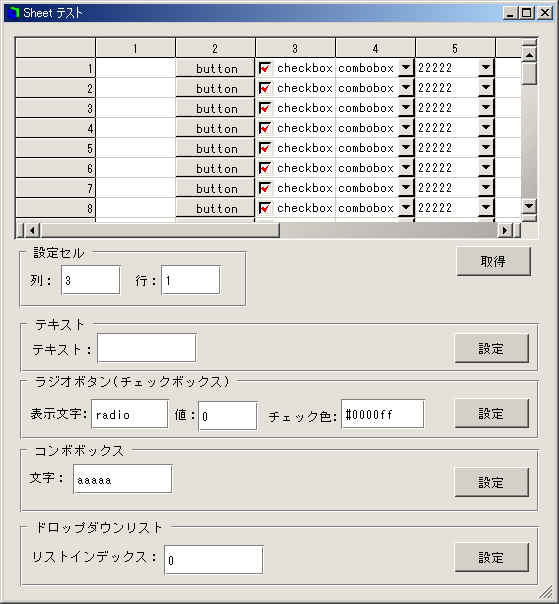Image resolution: width=559 pixels, height=604 pixels.
Task: Click the horizontal scrollbar right arrow
Action: click(505, 230)
